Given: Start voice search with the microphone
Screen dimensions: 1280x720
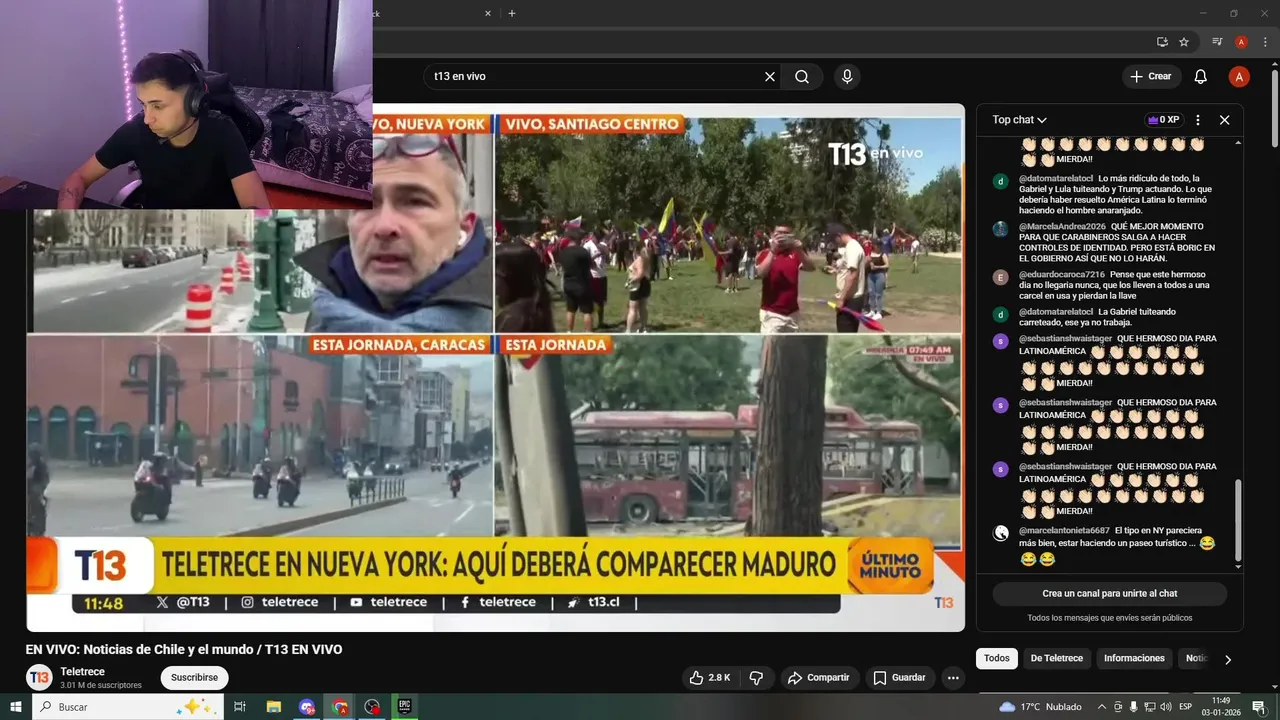Looking at the screenshot, I should [847, 77].
